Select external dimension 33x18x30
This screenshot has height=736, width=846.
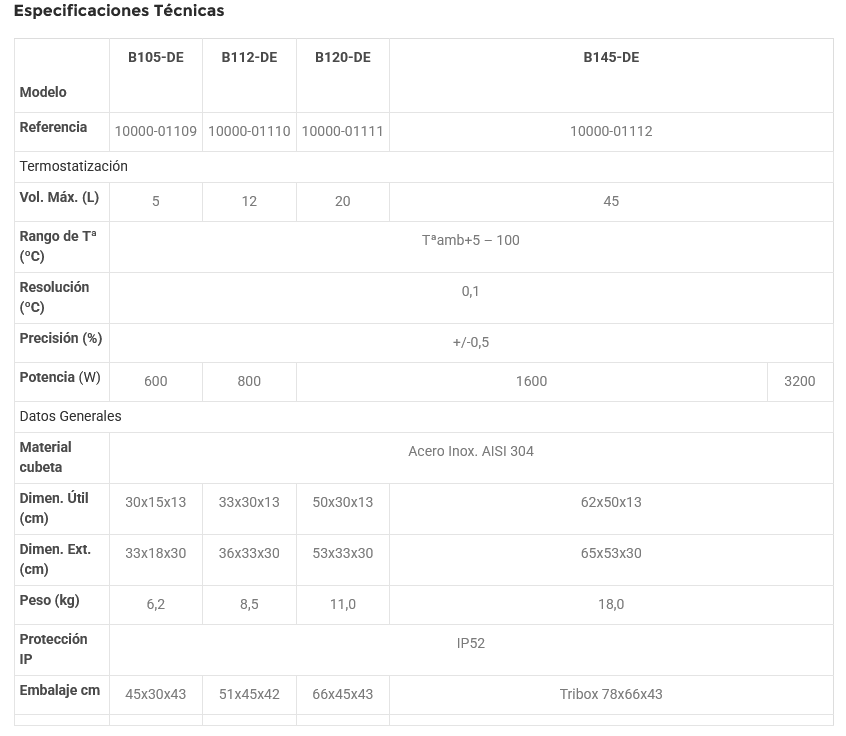click(x=156, y=553)
